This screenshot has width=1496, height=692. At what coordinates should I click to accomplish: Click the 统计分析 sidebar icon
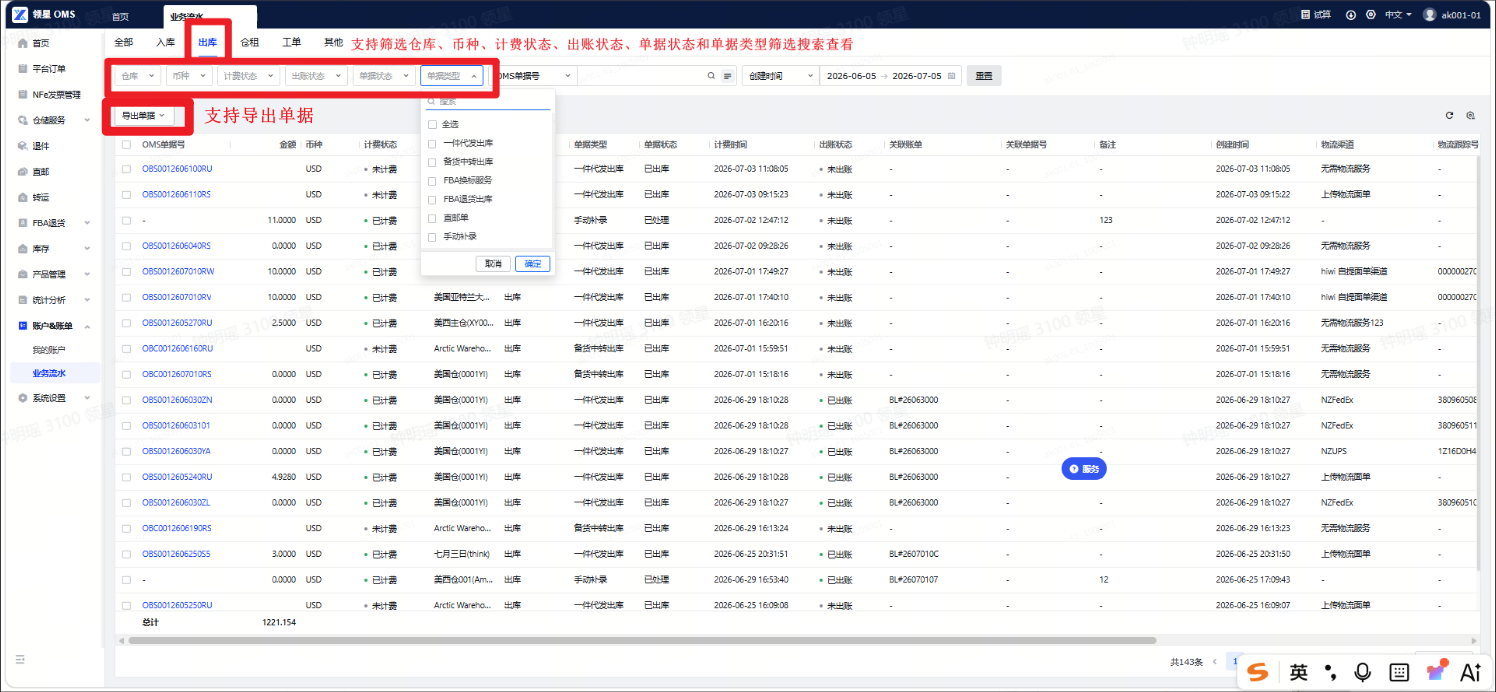[x=22, y=300]
